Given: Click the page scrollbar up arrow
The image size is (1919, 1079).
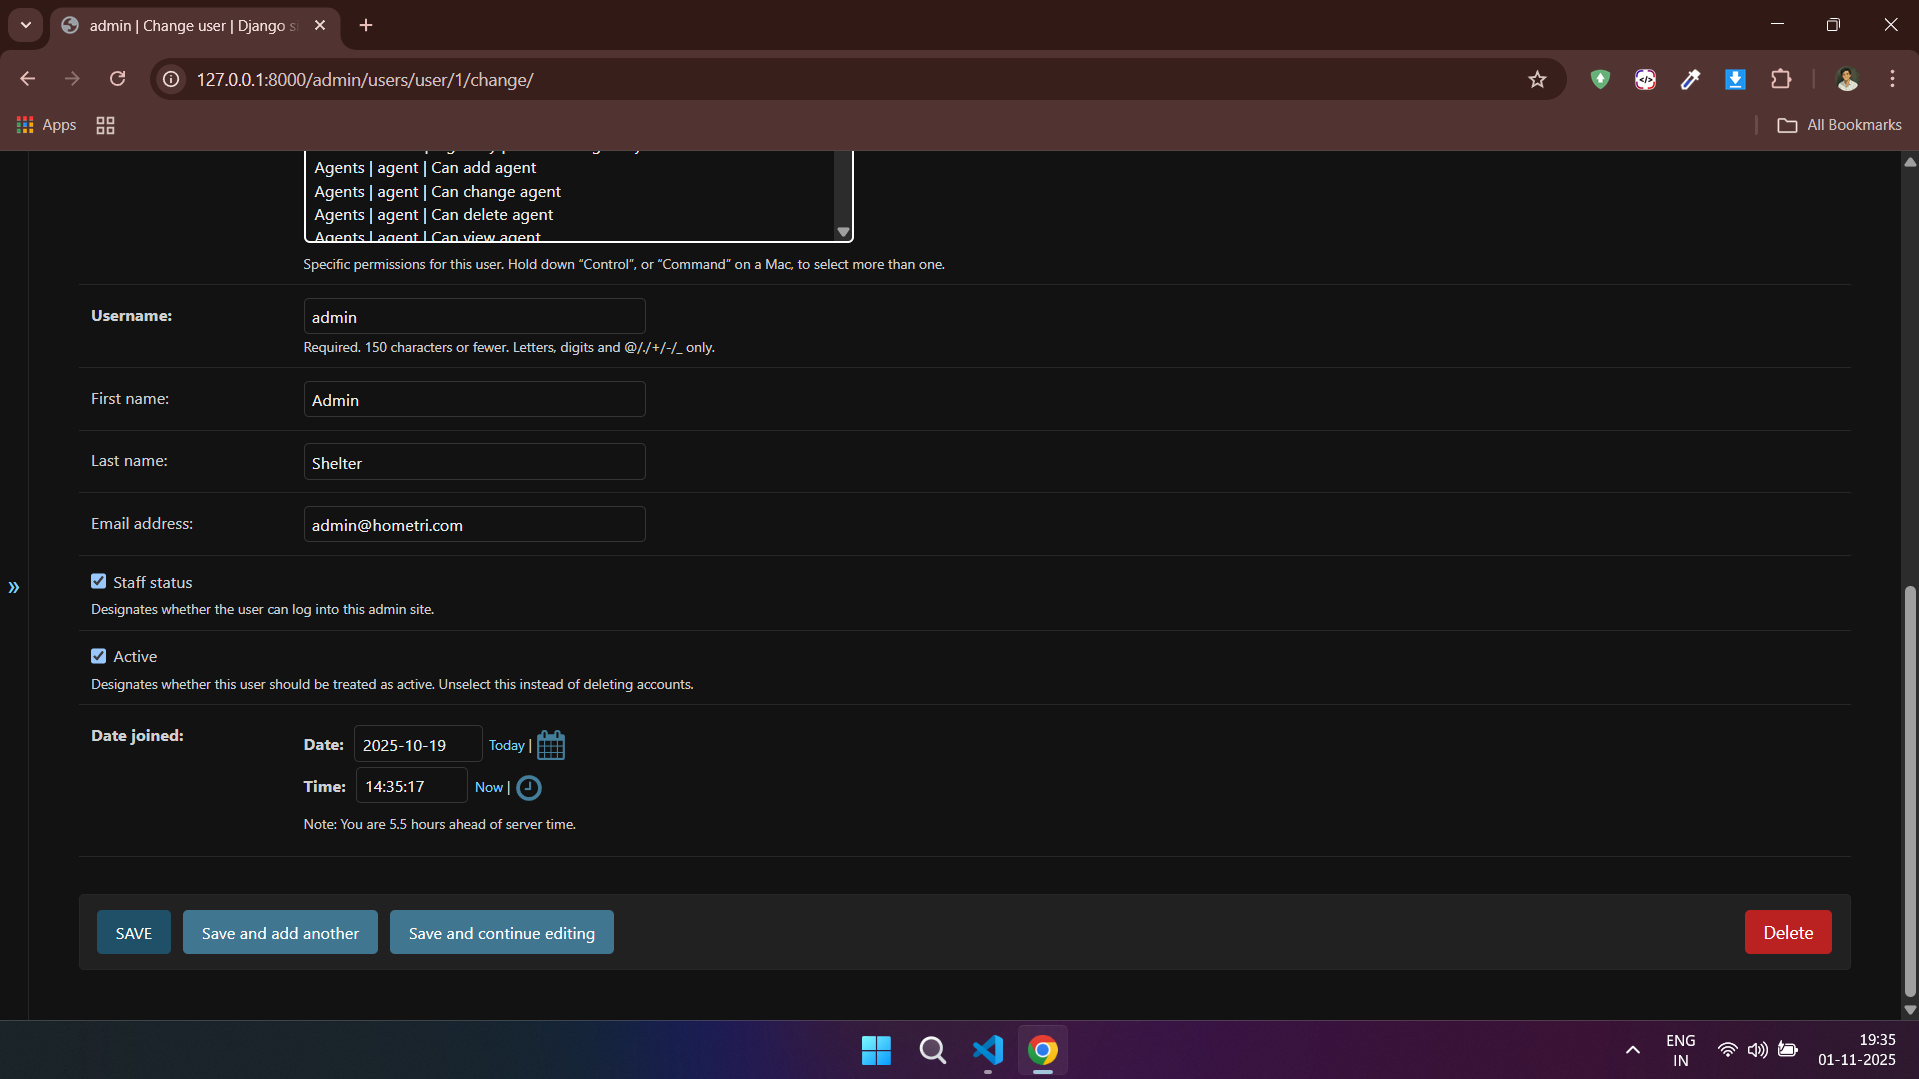Looking at the screenshot, I should click(x=1910, y=161).
